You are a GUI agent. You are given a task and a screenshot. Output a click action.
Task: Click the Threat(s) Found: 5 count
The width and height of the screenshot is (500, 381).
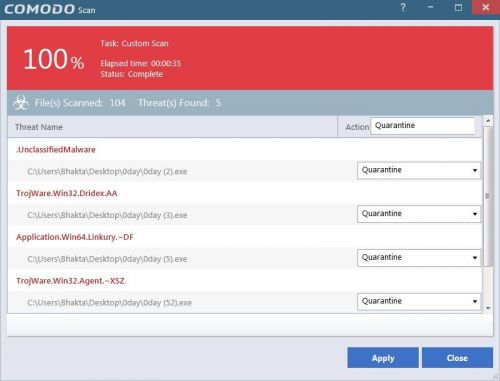[x=179, y=103]
